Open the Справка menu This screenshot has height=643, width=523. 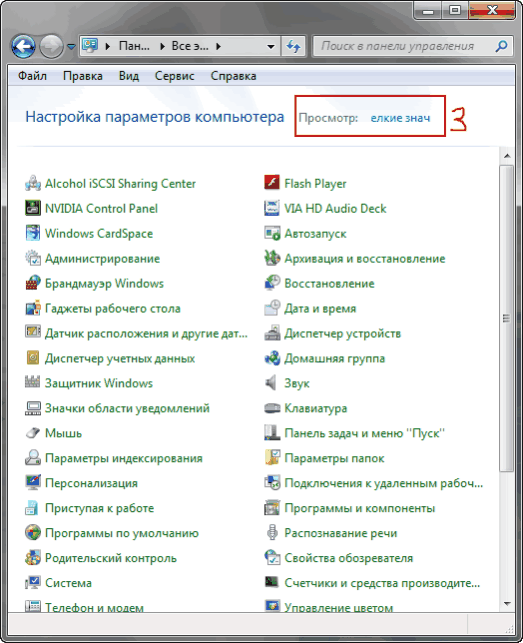click(233, 76)
